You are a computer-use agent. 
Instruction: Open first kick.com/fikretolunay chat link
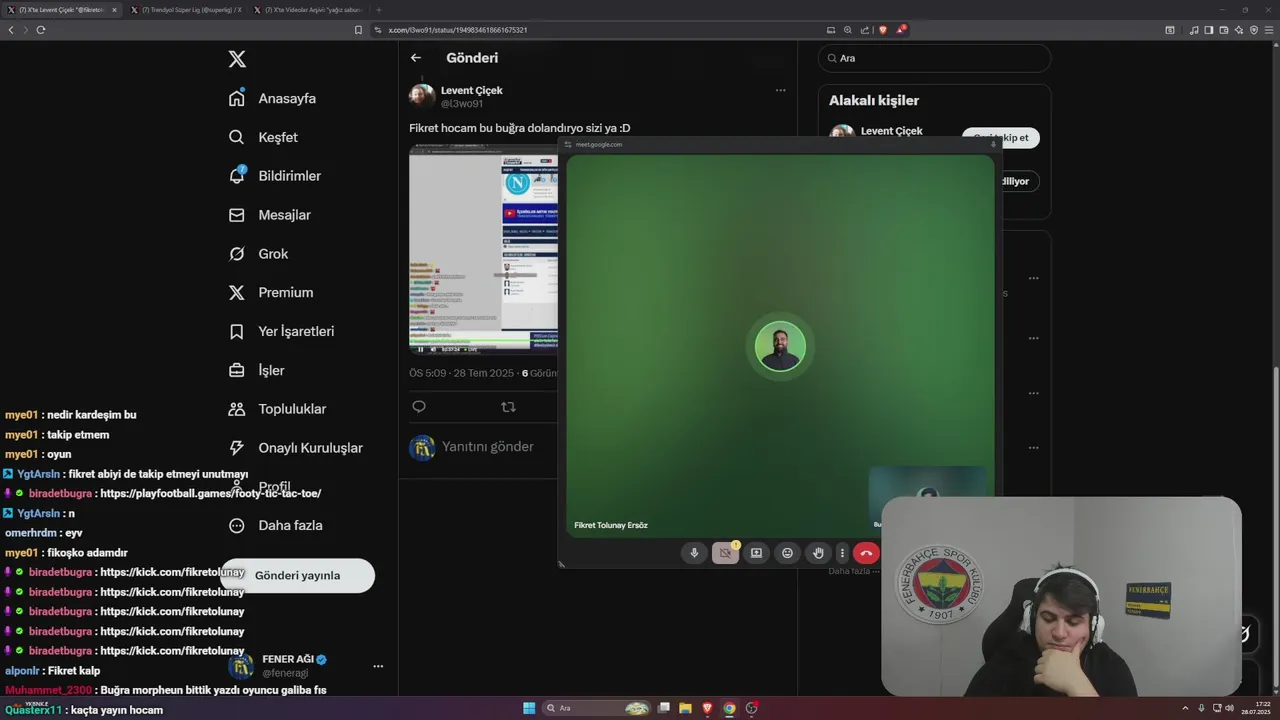point(172,573)
